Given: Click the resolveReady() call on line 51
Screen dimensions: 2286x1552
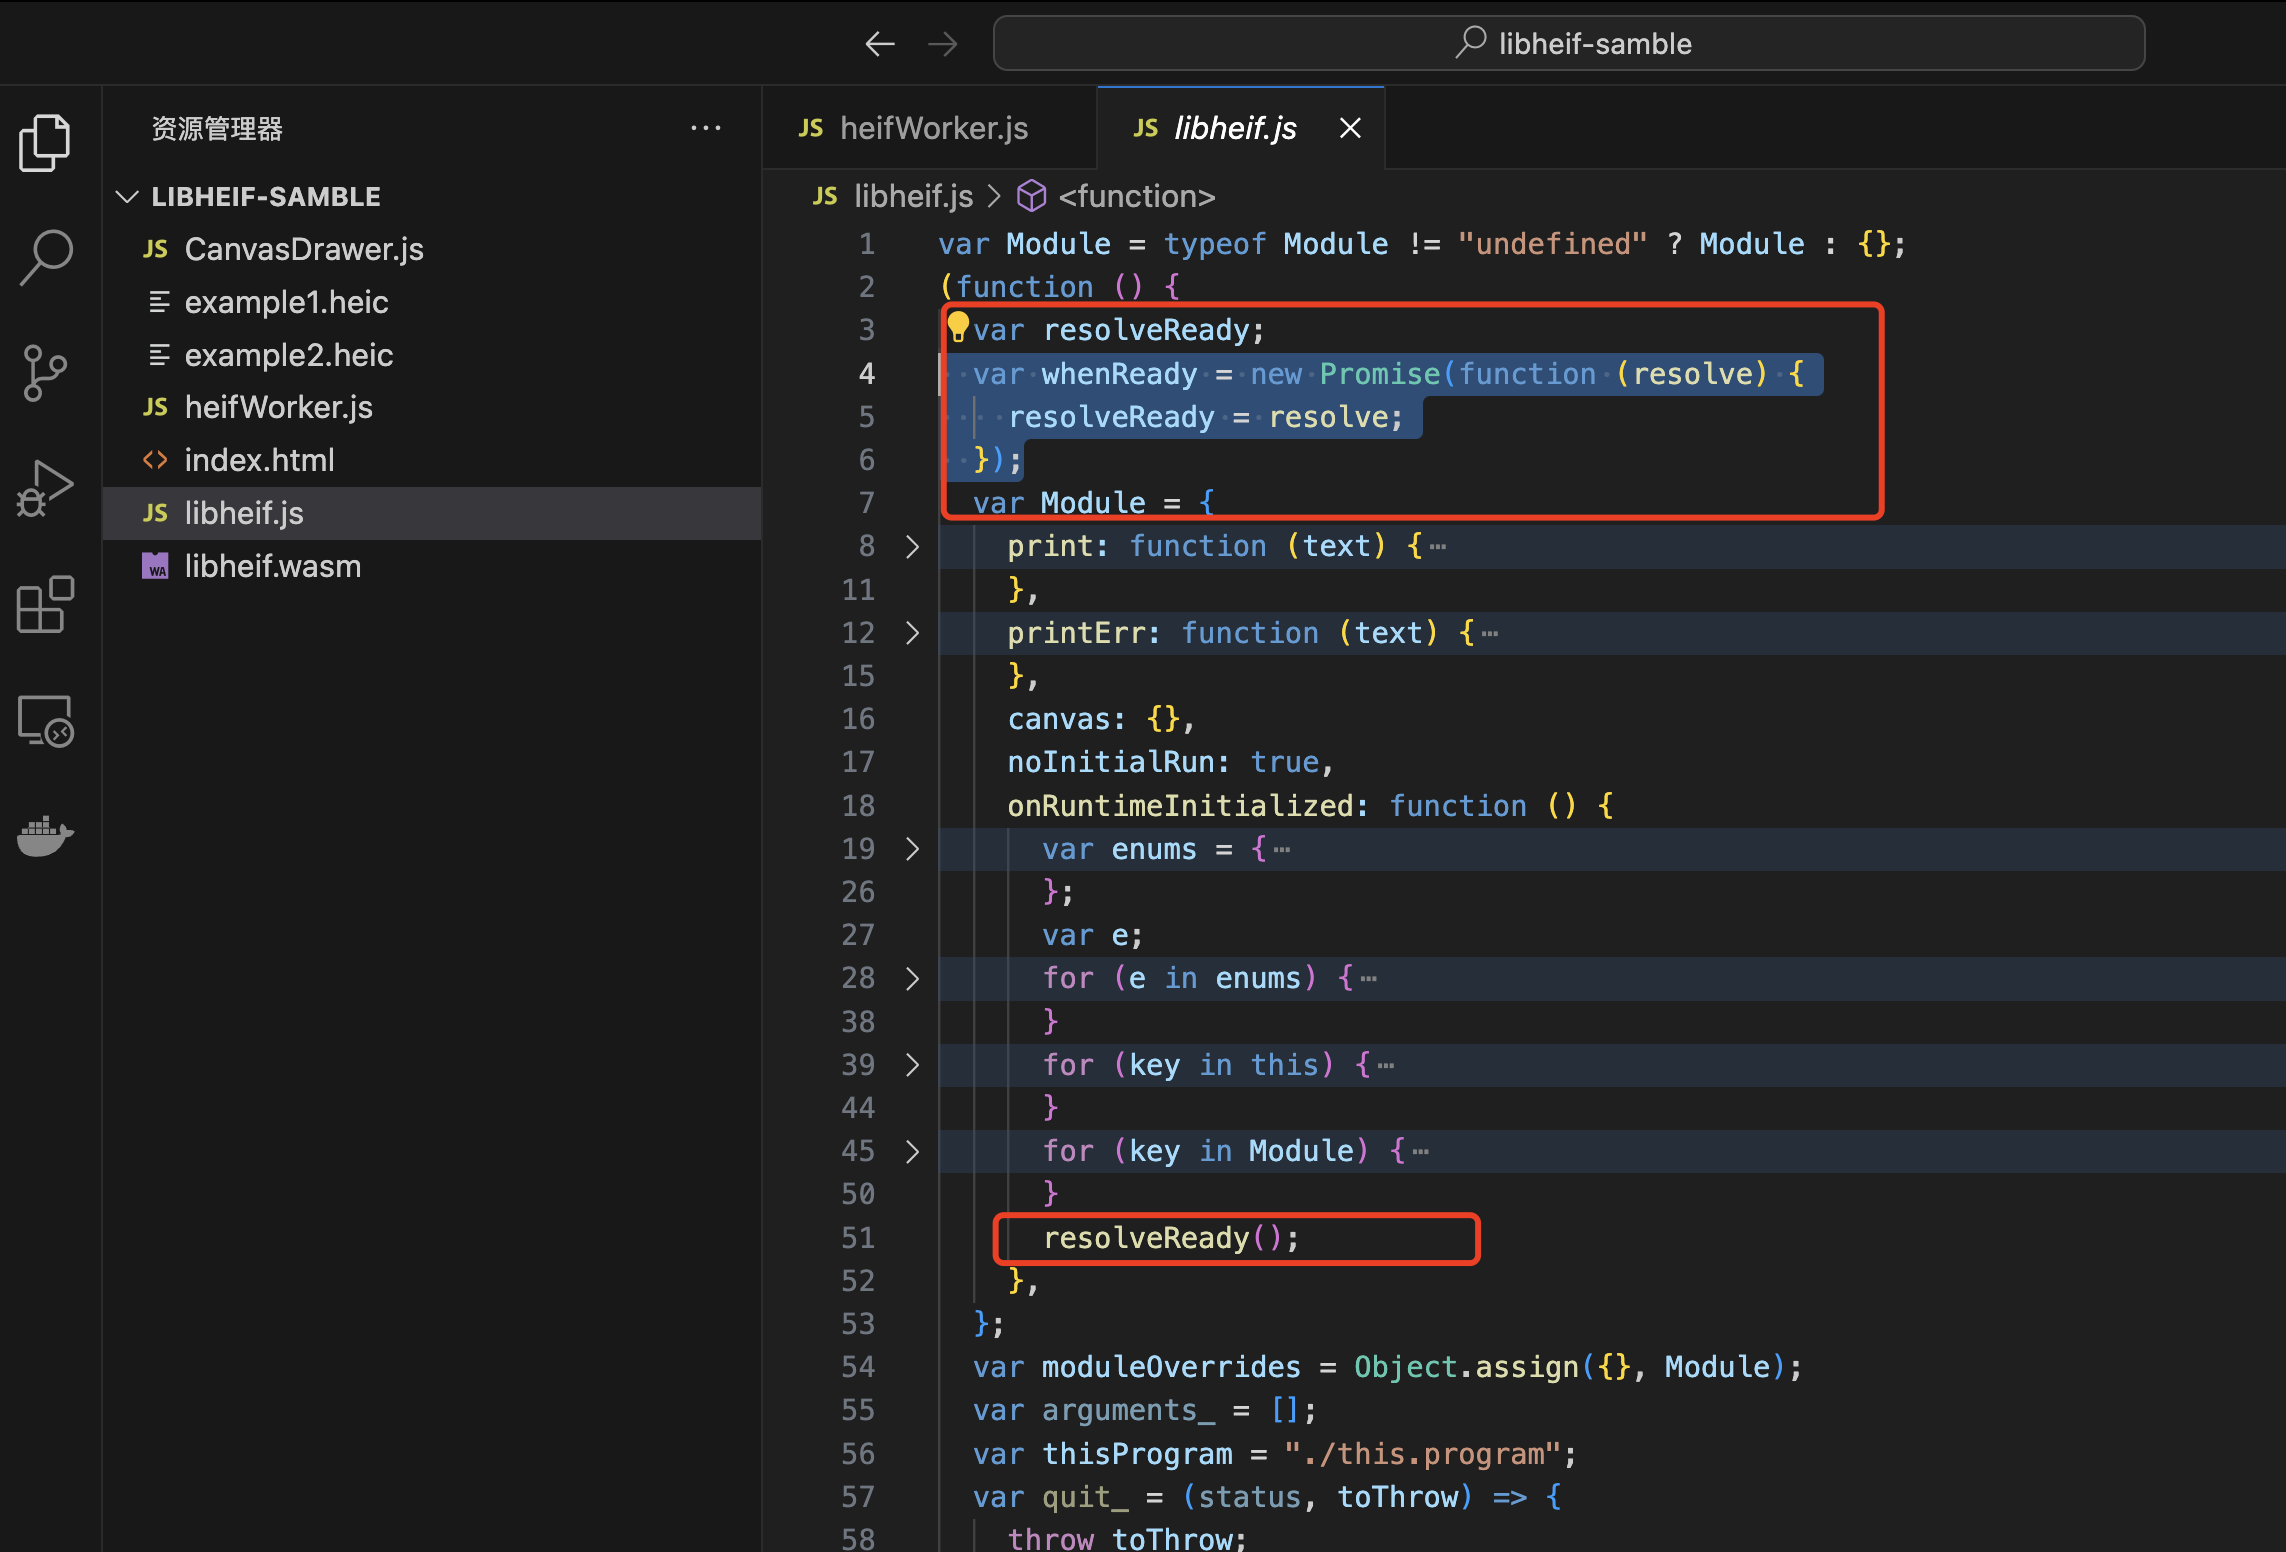Looking at the screenshot, I should coord(1171,1238).
